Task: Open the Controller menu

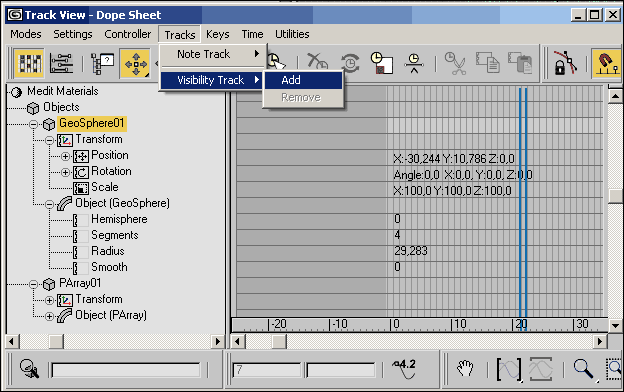Action: click(128, 34)
